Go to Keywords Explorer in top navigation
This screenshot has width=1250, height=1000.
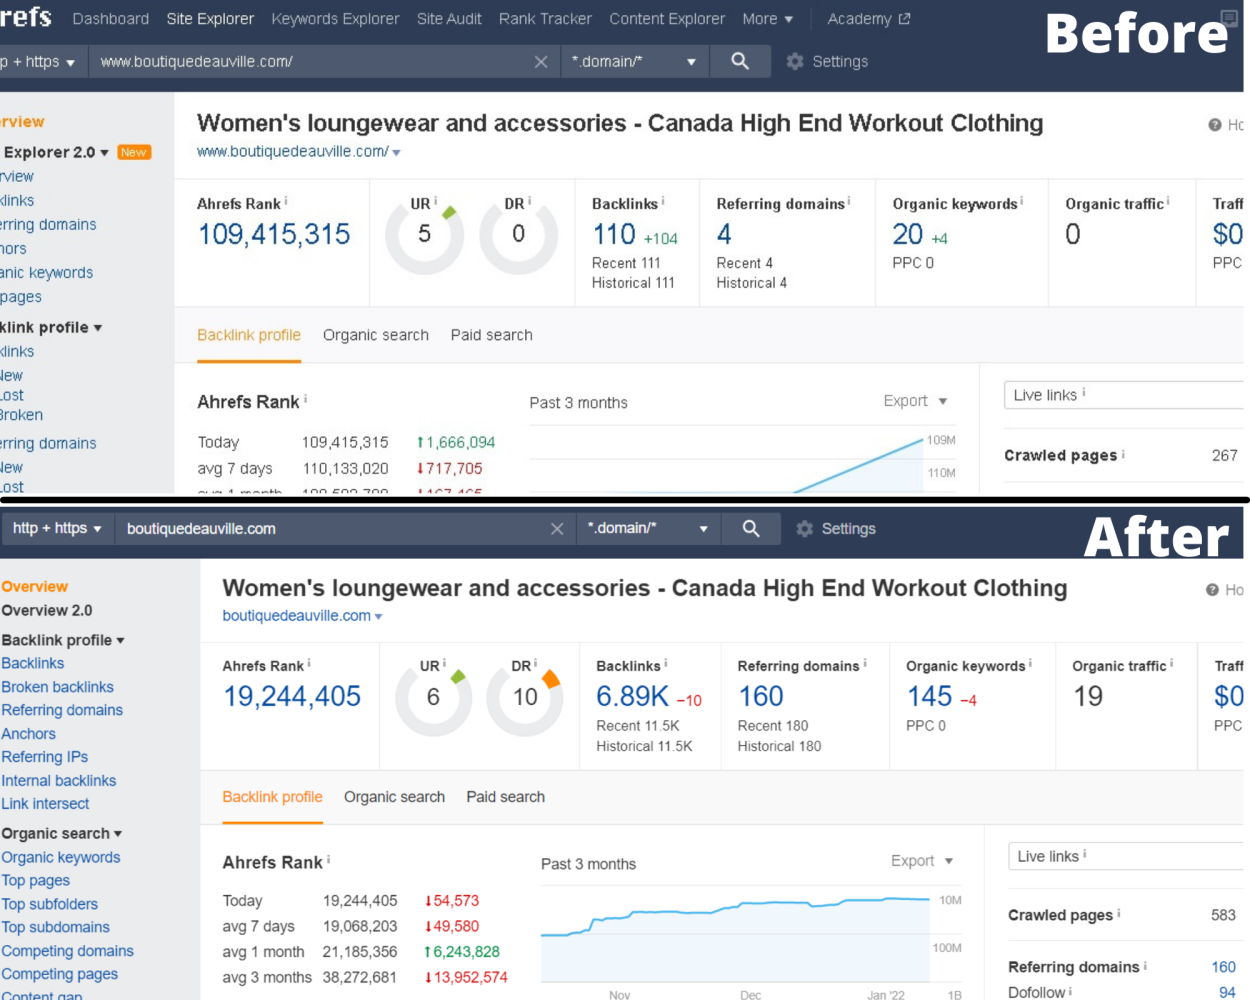click(335, 19)
